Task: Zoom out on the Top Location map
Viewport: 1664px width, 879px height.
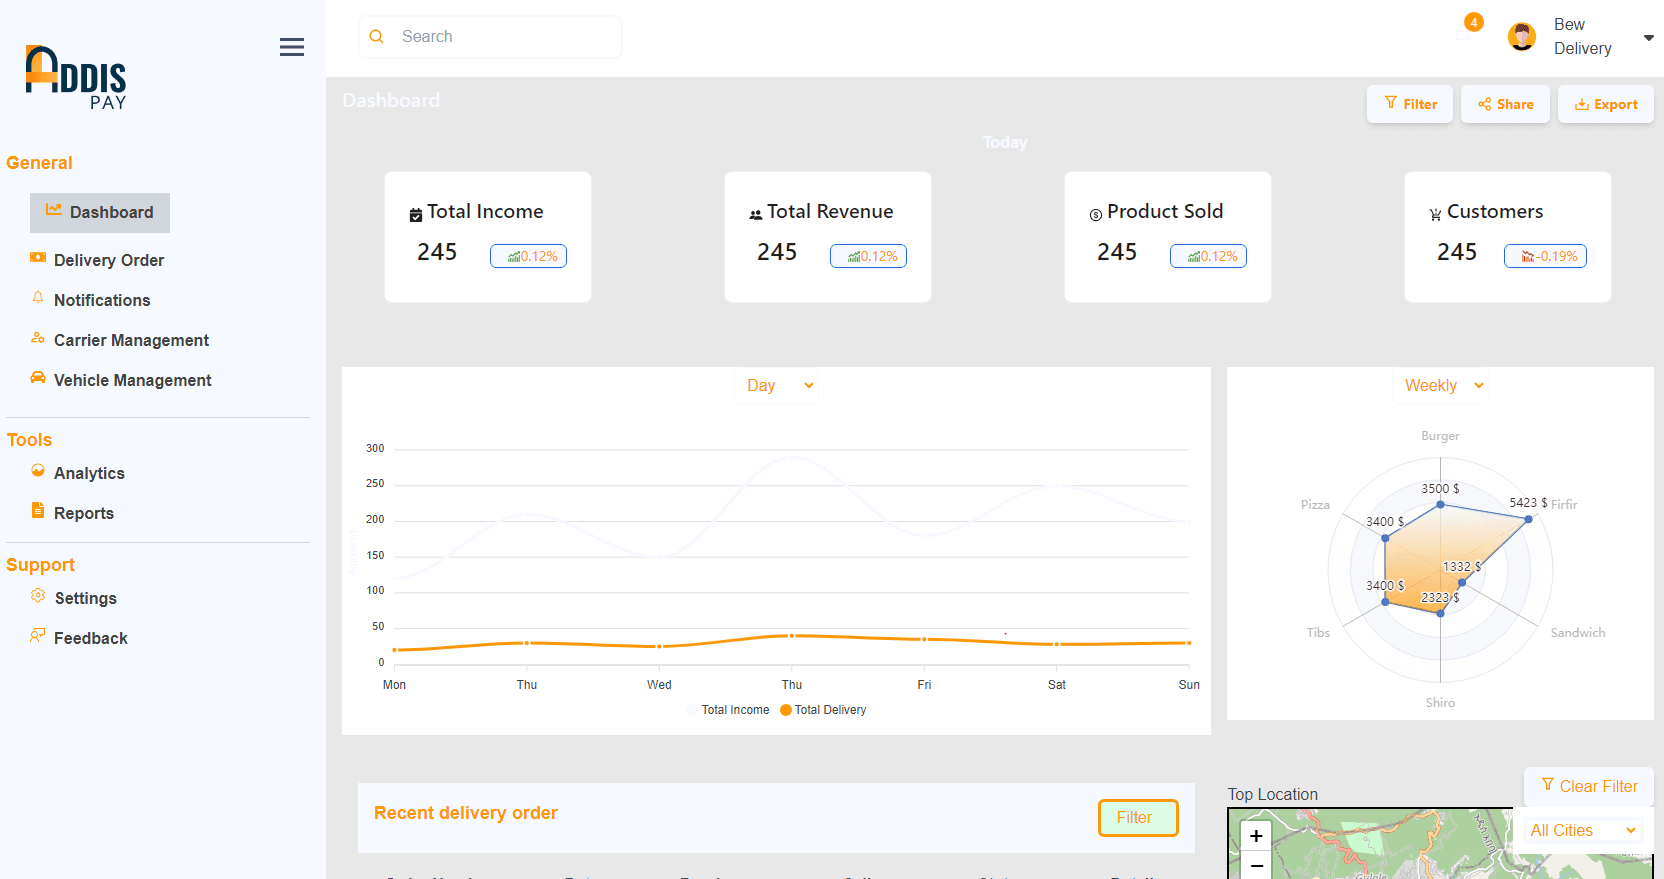Action: pos(1256,865)
